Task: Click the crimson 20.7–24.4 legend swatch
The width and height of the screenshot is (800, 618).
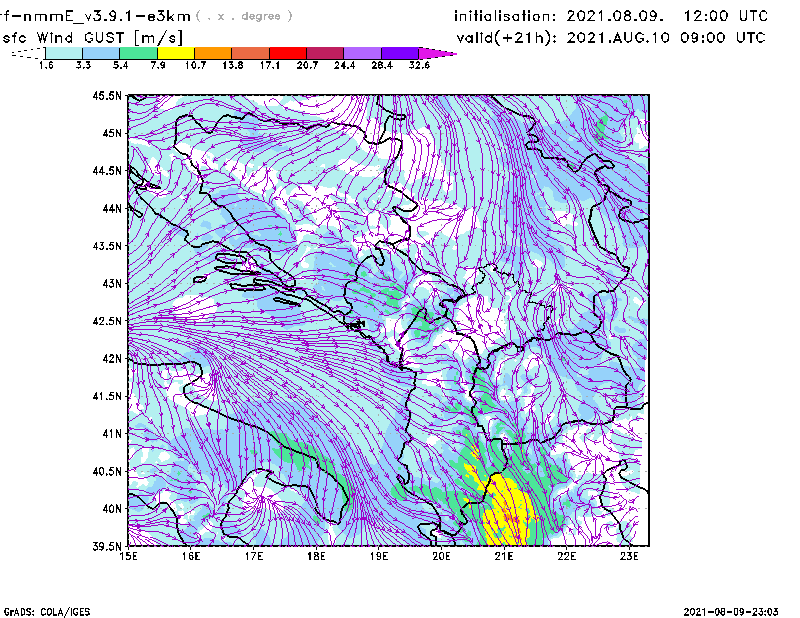Action: coord(325,53)
